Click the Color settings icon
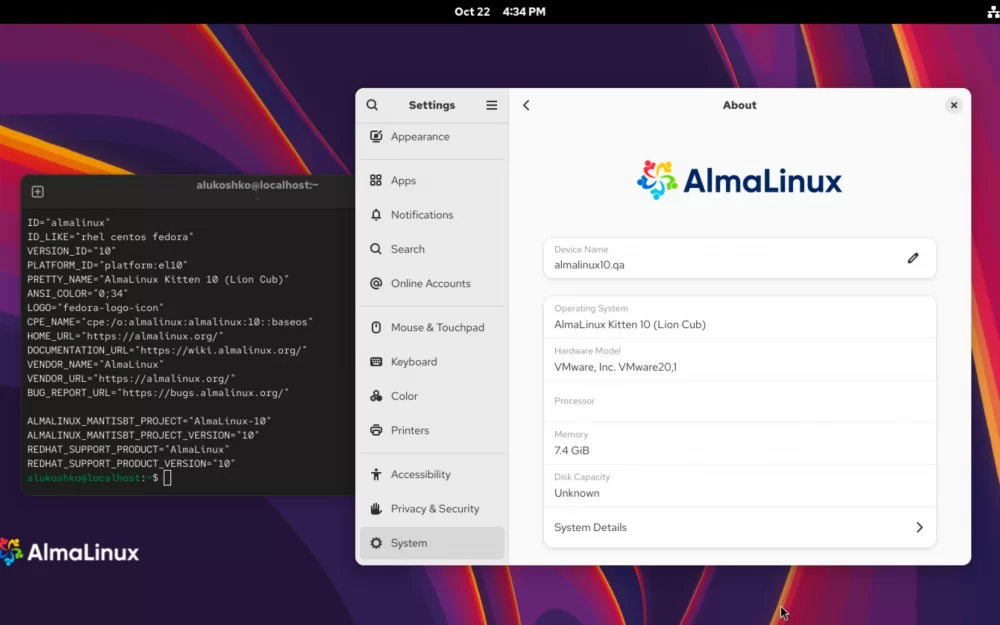 (376, 396)
